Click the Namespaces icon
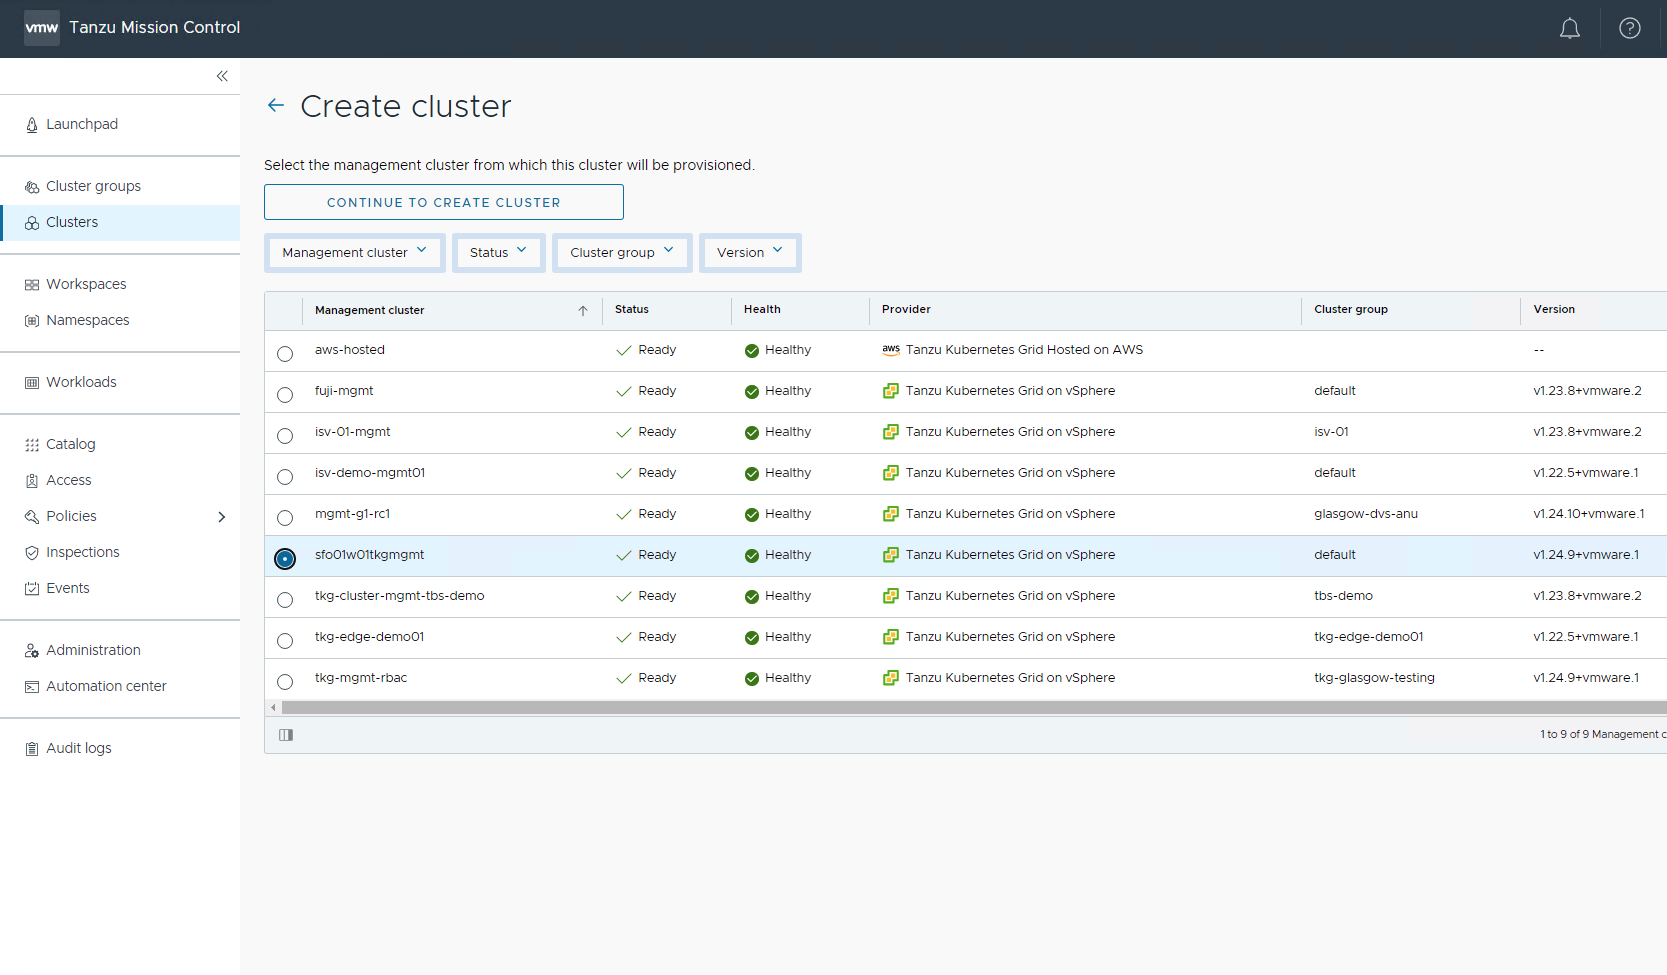1667x975 pixels. coord(32,321)
